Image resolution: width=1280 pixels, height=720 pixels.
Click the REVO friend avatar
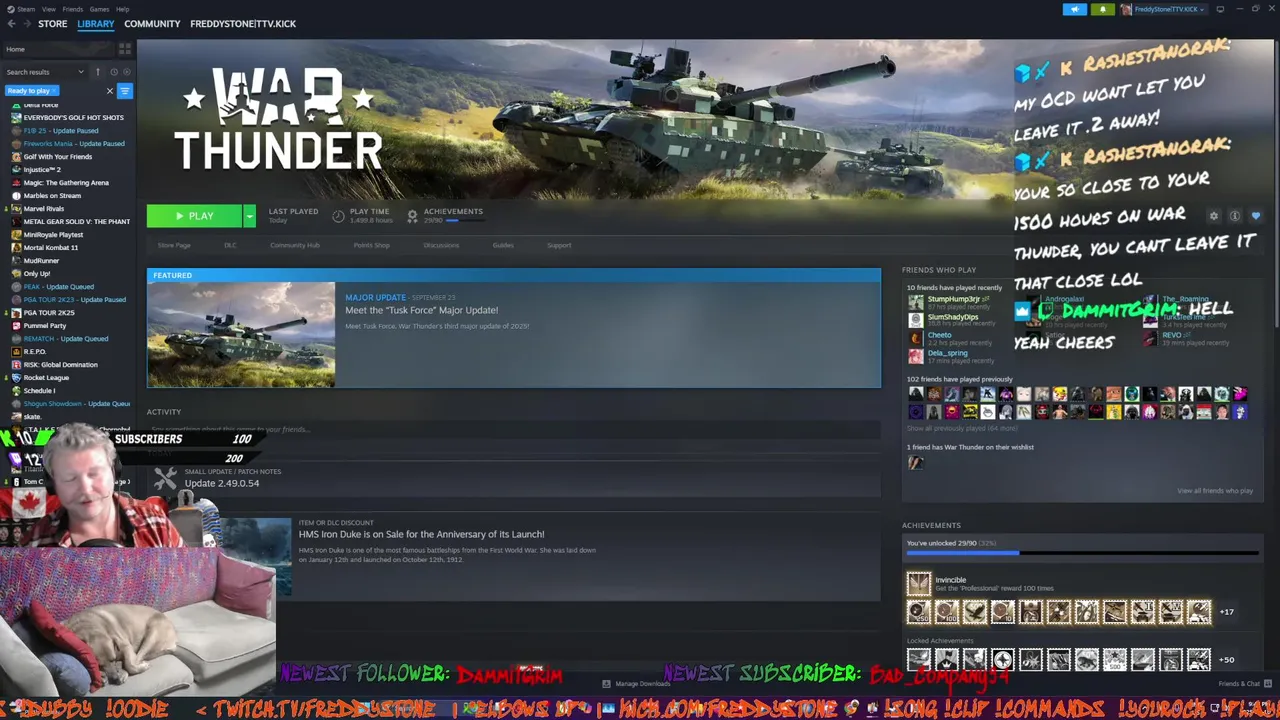[1150, 338]
